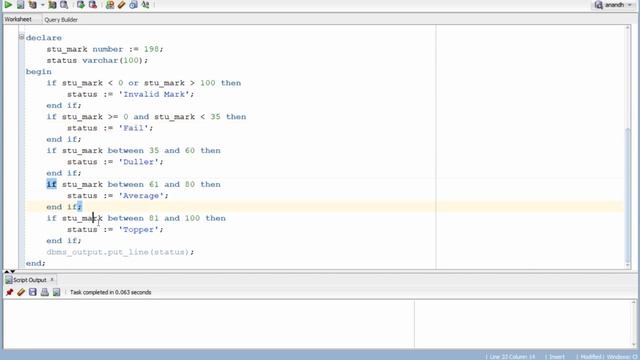
Task: Close the Script Output tab
Action: point(52,280)
